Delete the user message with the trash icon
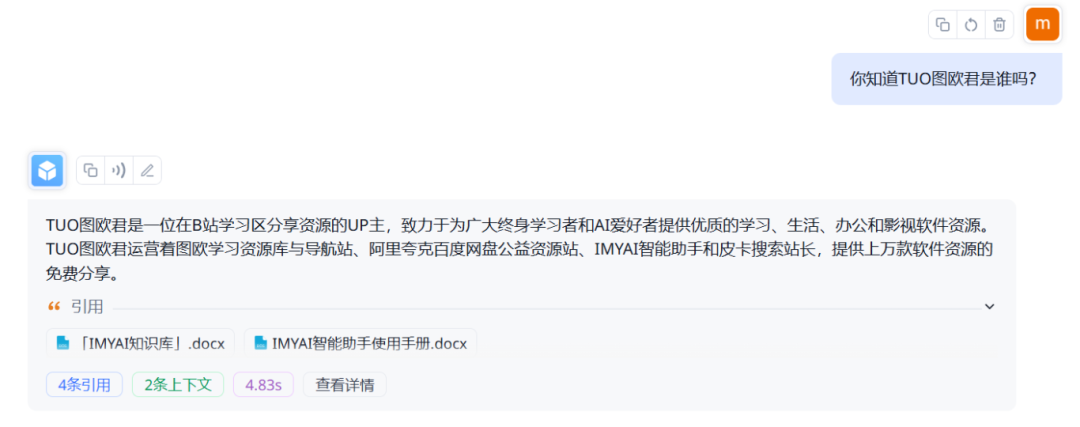Viewport: 1080px width, 427px height. click(999, 25)
